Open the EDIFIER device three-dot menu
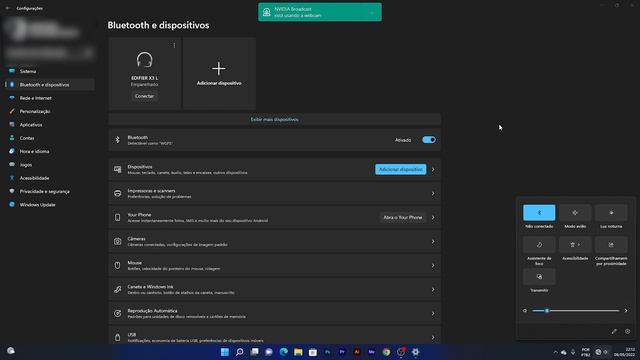The image size is (640, 360). click(174, 45)
